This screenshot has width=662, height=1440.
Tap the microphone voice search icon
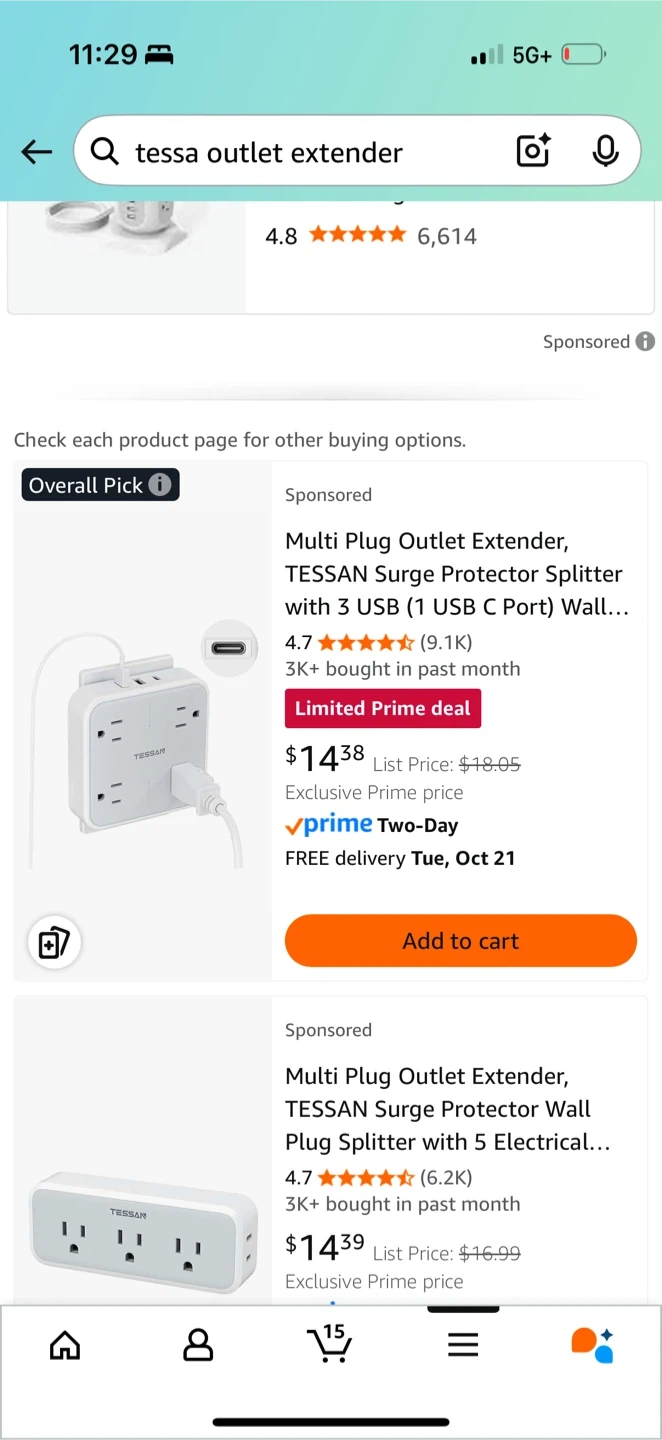pyautogui.click(x=604, y=151)
